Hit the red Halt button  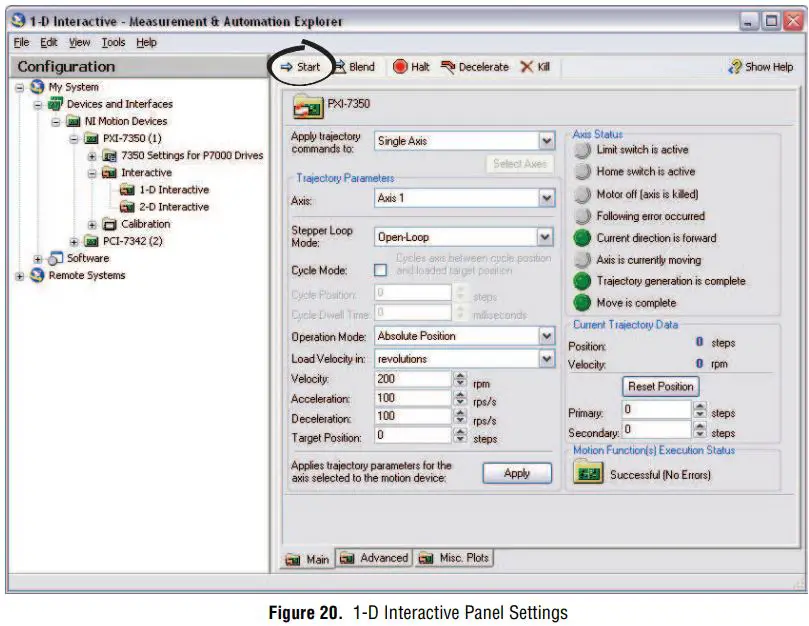tap(410, 67)
